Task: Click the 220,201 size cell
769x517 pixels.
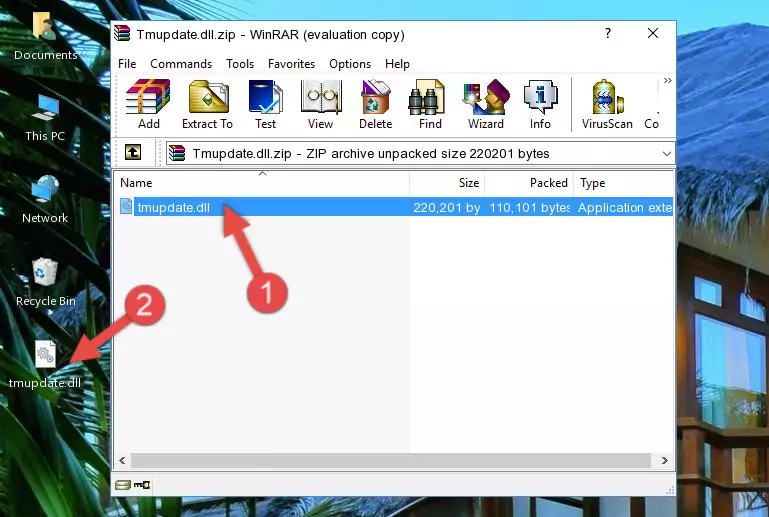Action: (x=447, y=207)
